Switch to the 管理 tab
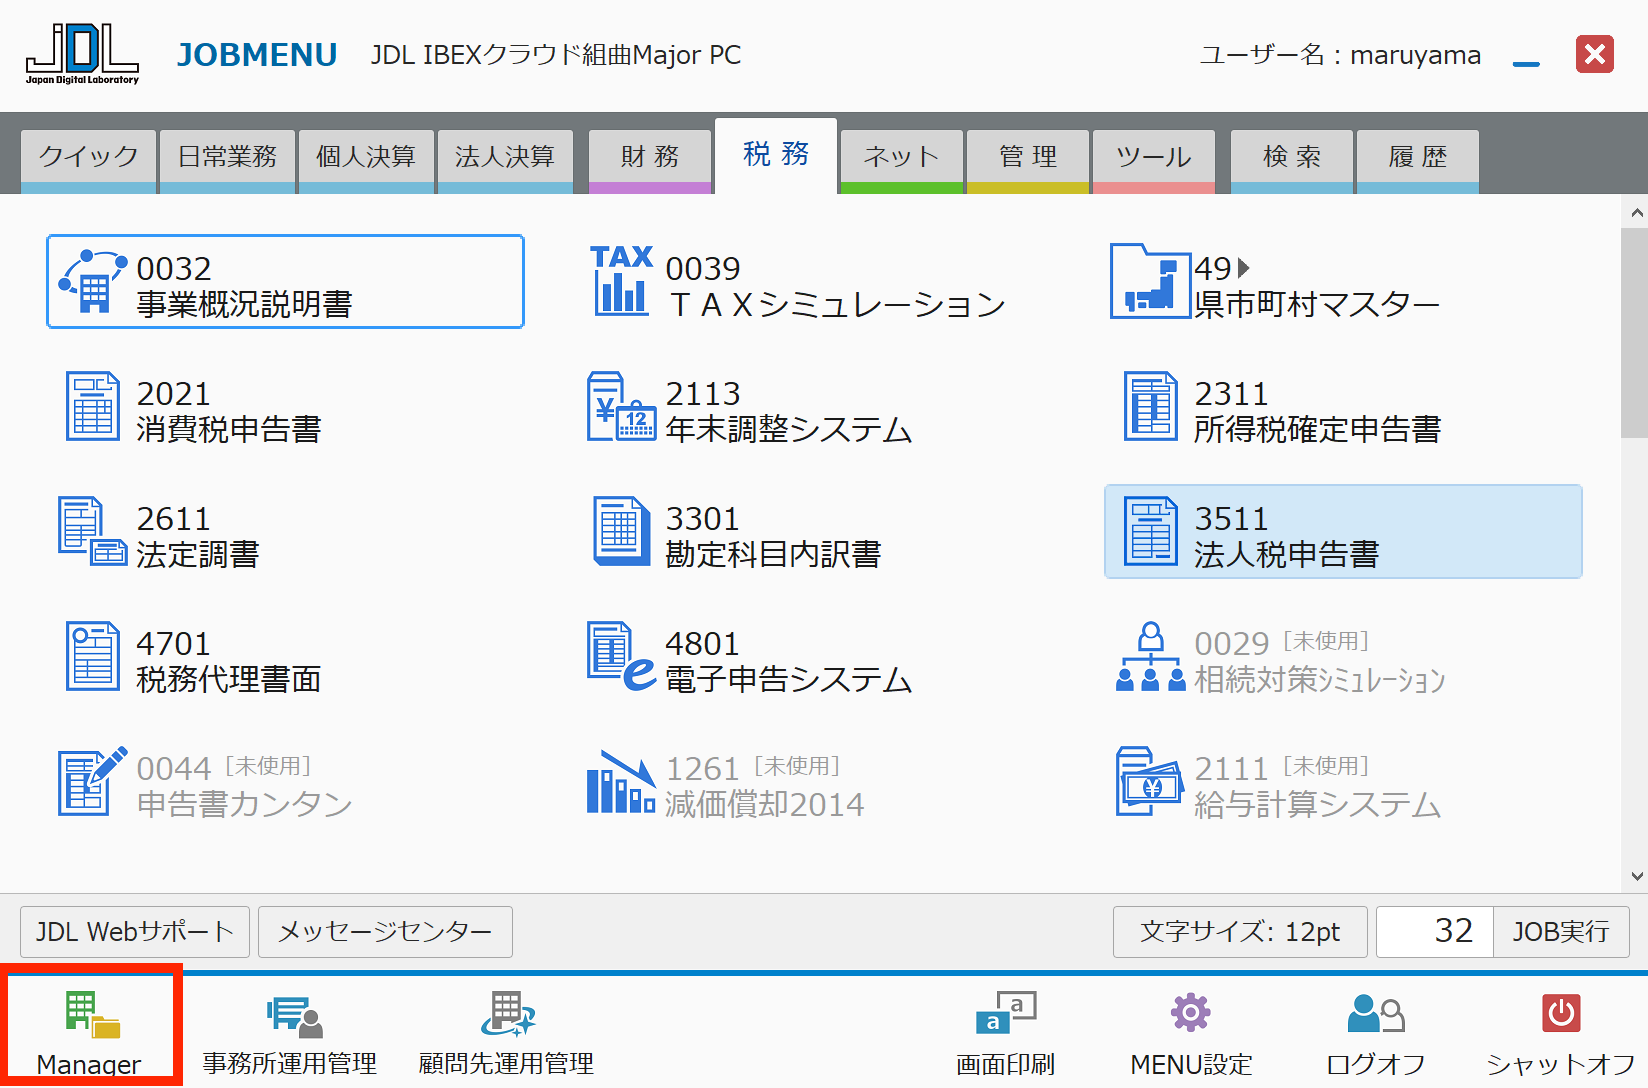Image resolution: width=1648 pixels, height=1088 pixels. [x=1028, y=161]
